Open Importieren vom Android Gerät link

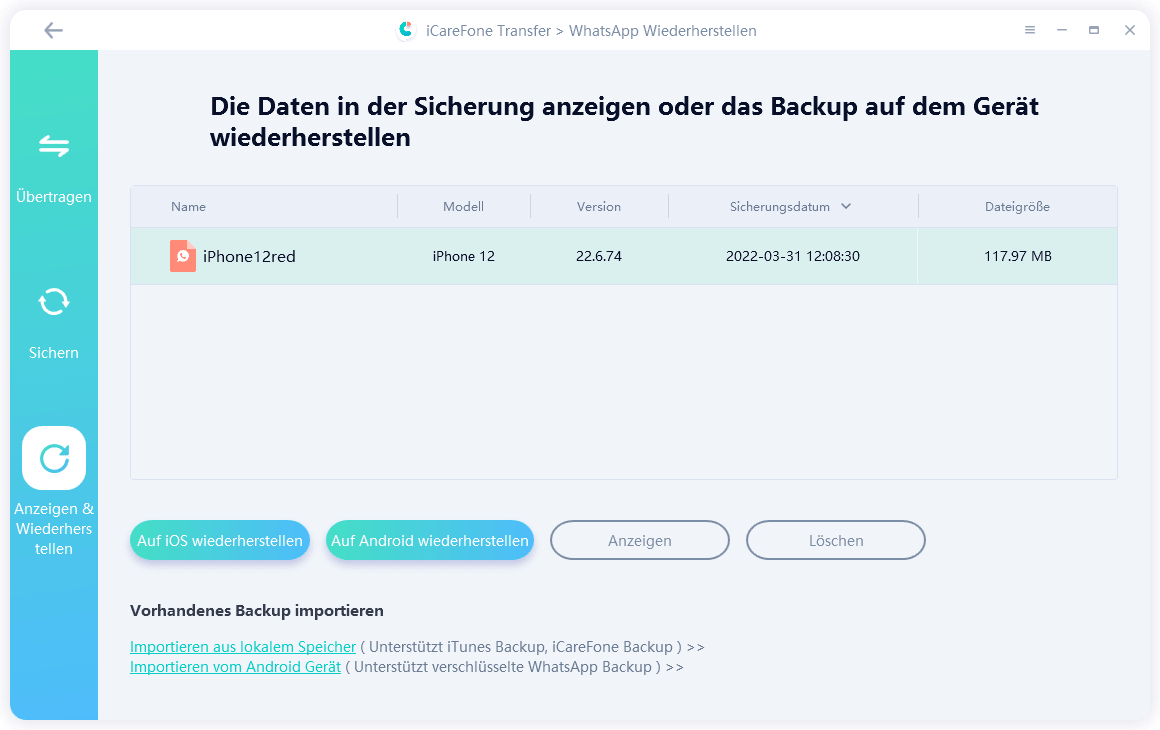tap(235, 667)
